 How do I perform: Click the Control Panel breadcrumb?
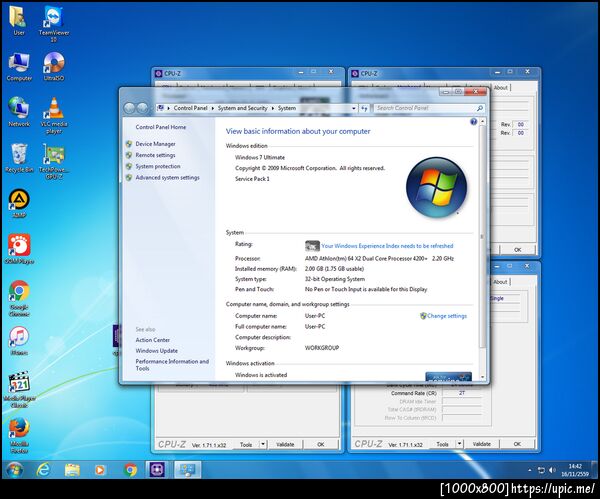pyautogui.click(x=190, y=108)
